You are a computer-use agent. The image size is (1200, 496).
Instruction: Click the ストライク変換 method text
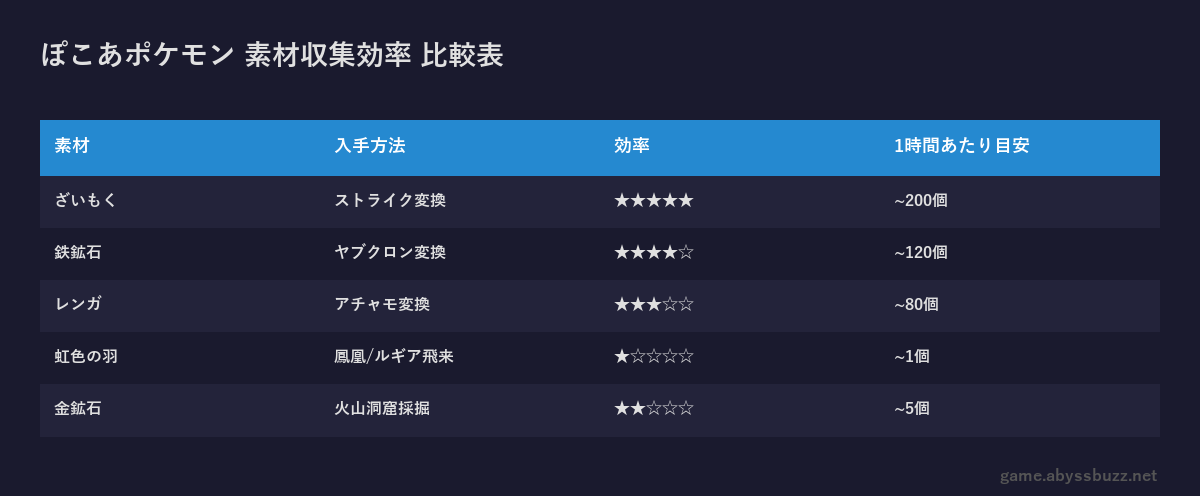tap(390, 200)
